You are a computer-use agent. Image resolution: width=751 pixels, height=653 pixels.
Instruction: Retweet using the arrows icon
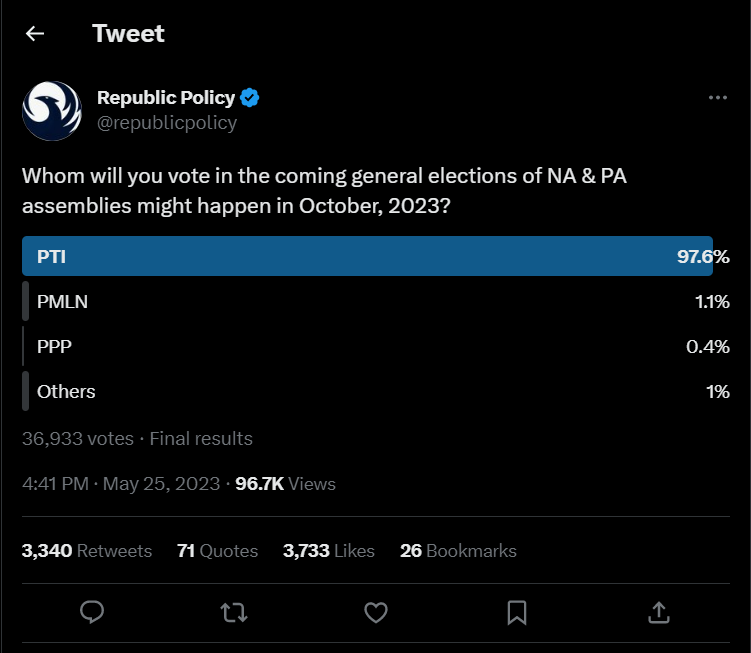click(234, 613)
